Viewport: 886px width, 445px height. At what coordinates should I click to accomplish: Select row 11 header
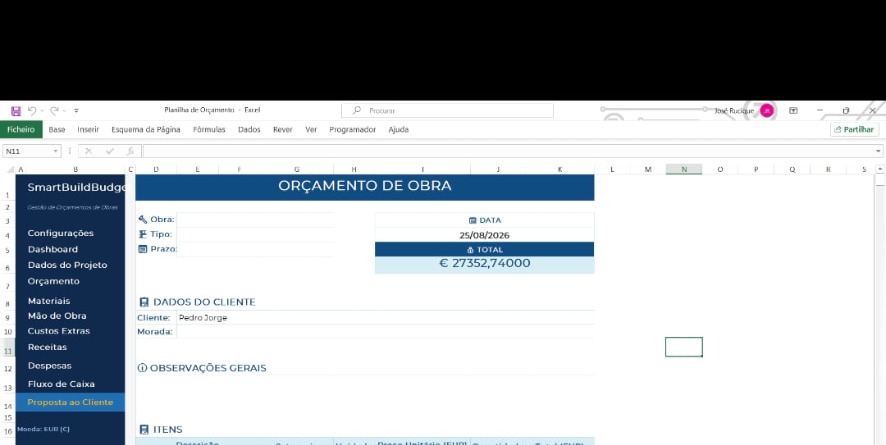(x=7, y=349)
